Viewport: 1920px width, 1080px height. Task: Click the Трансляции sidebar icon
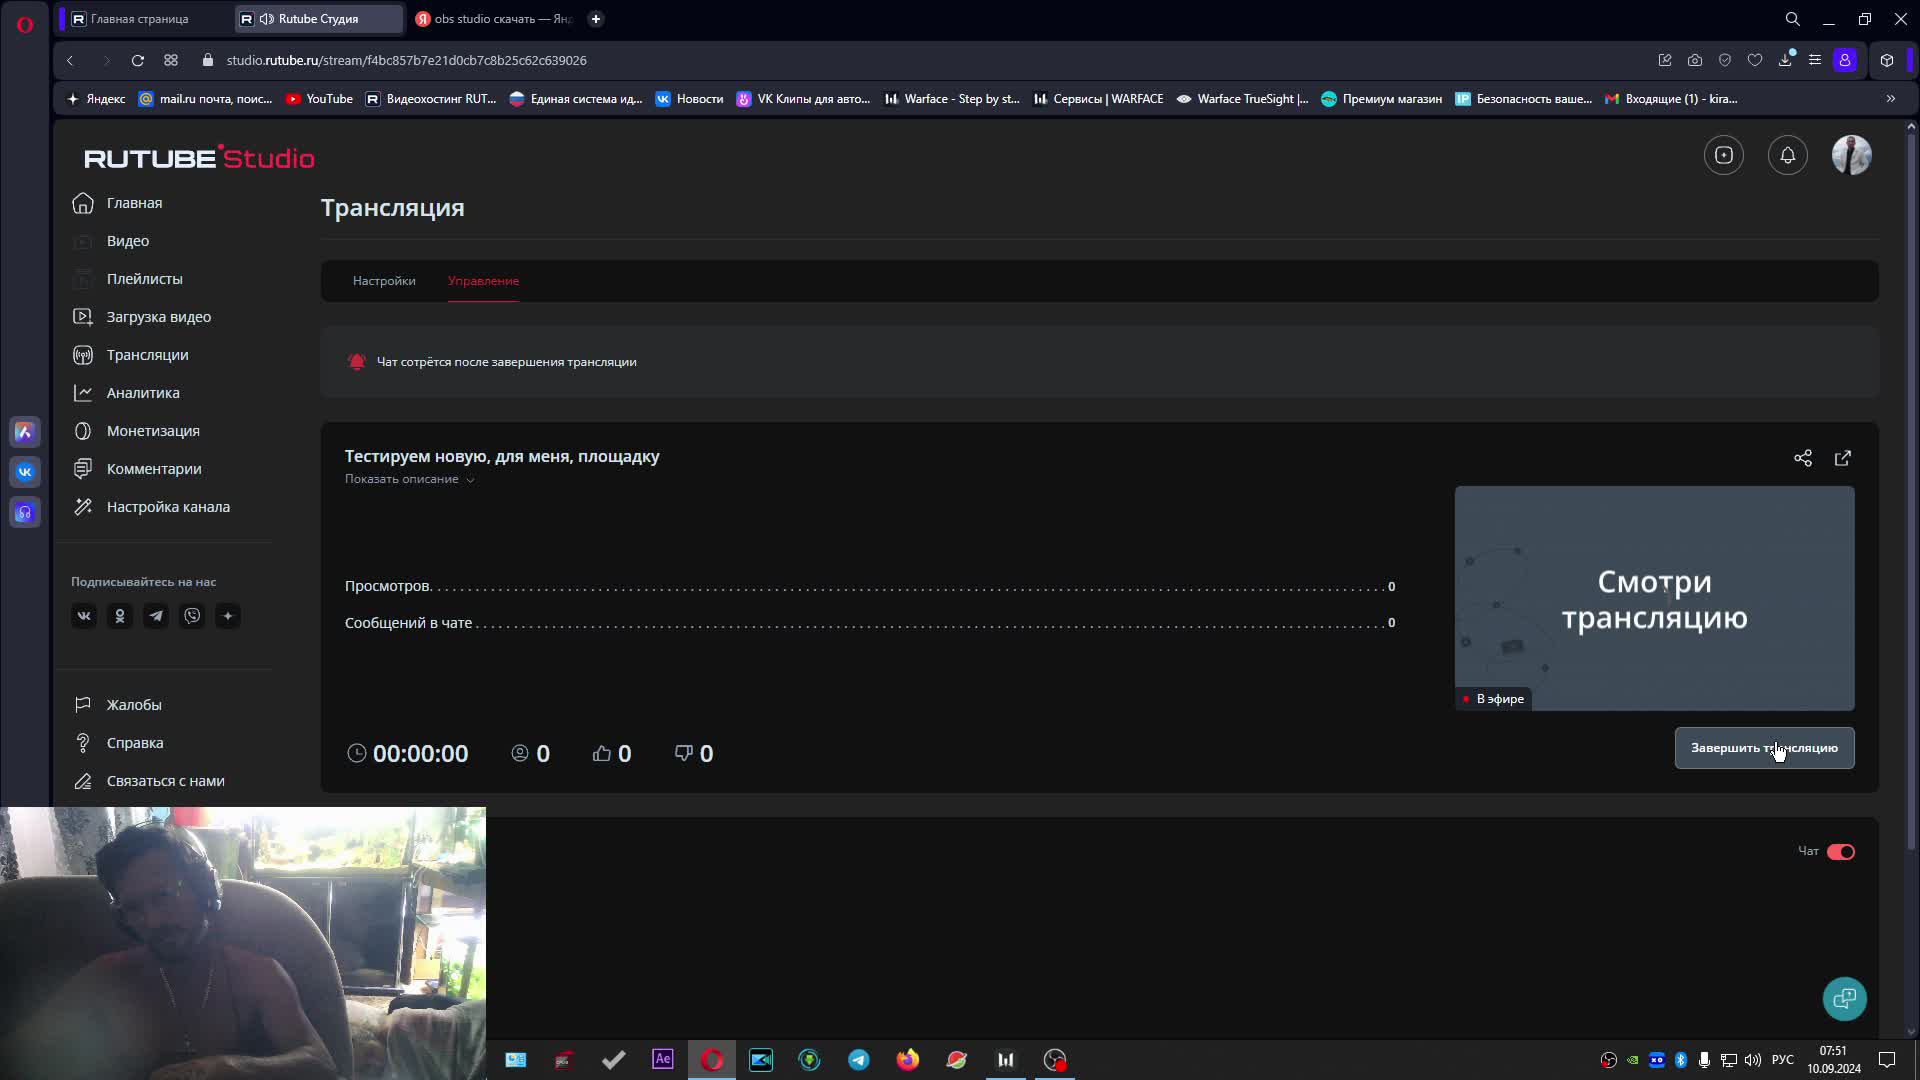(x=83, y=355)
